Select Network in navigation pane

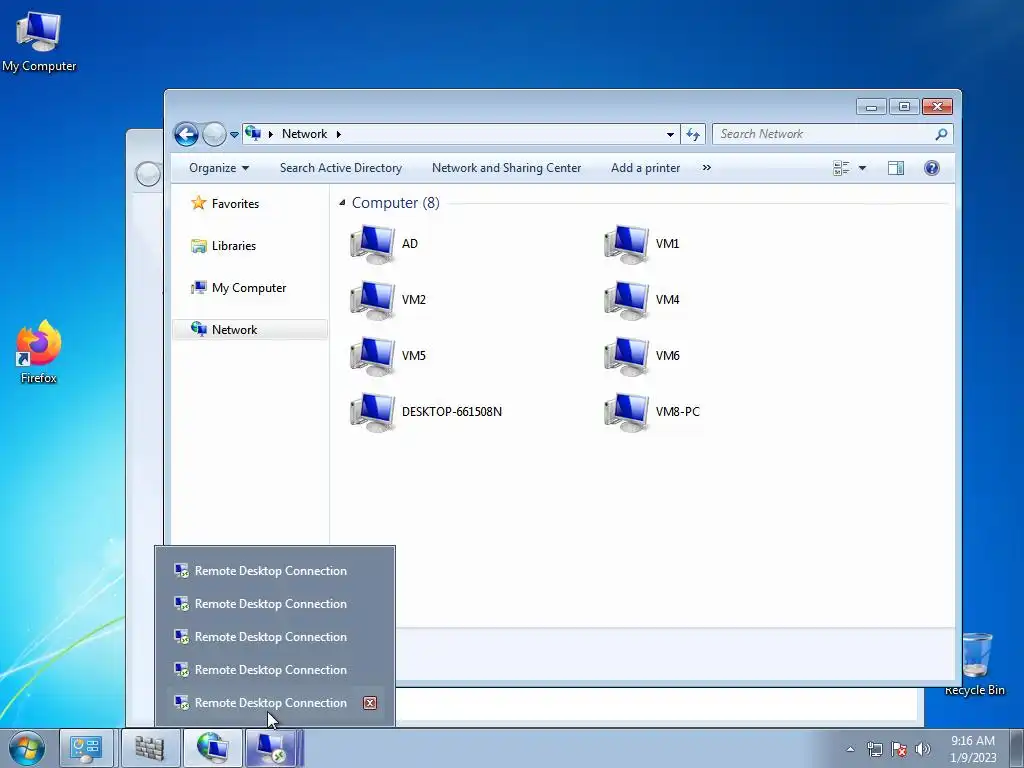(249, 330)
